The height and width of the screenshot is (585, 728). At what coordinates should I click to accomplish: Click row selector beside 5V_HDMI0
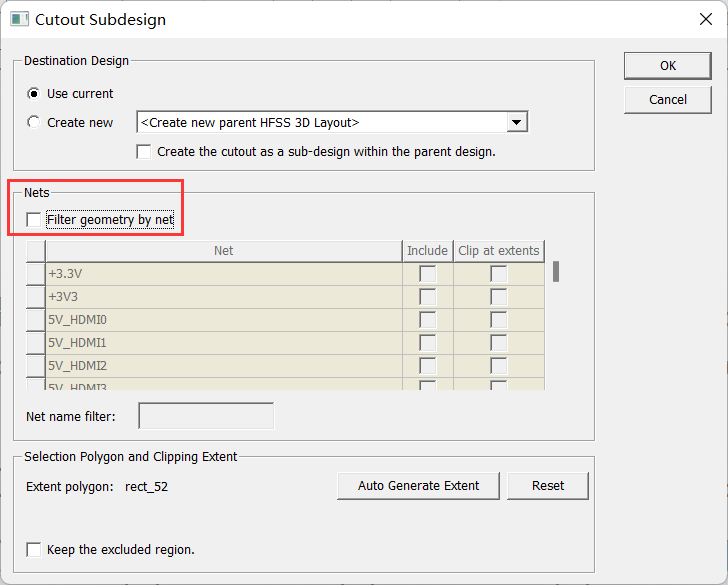pos(36,320)
